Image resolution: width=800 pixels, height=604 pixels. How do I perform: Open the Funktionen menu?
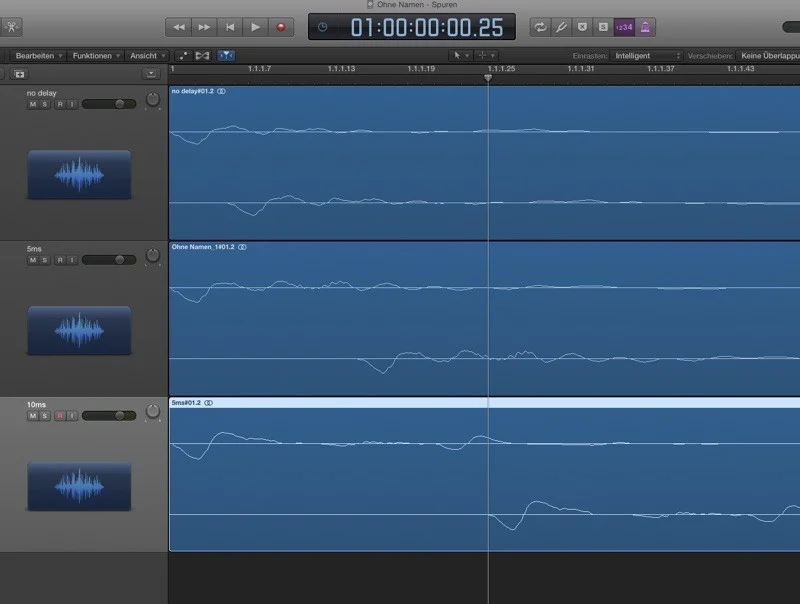pos(96,56)
